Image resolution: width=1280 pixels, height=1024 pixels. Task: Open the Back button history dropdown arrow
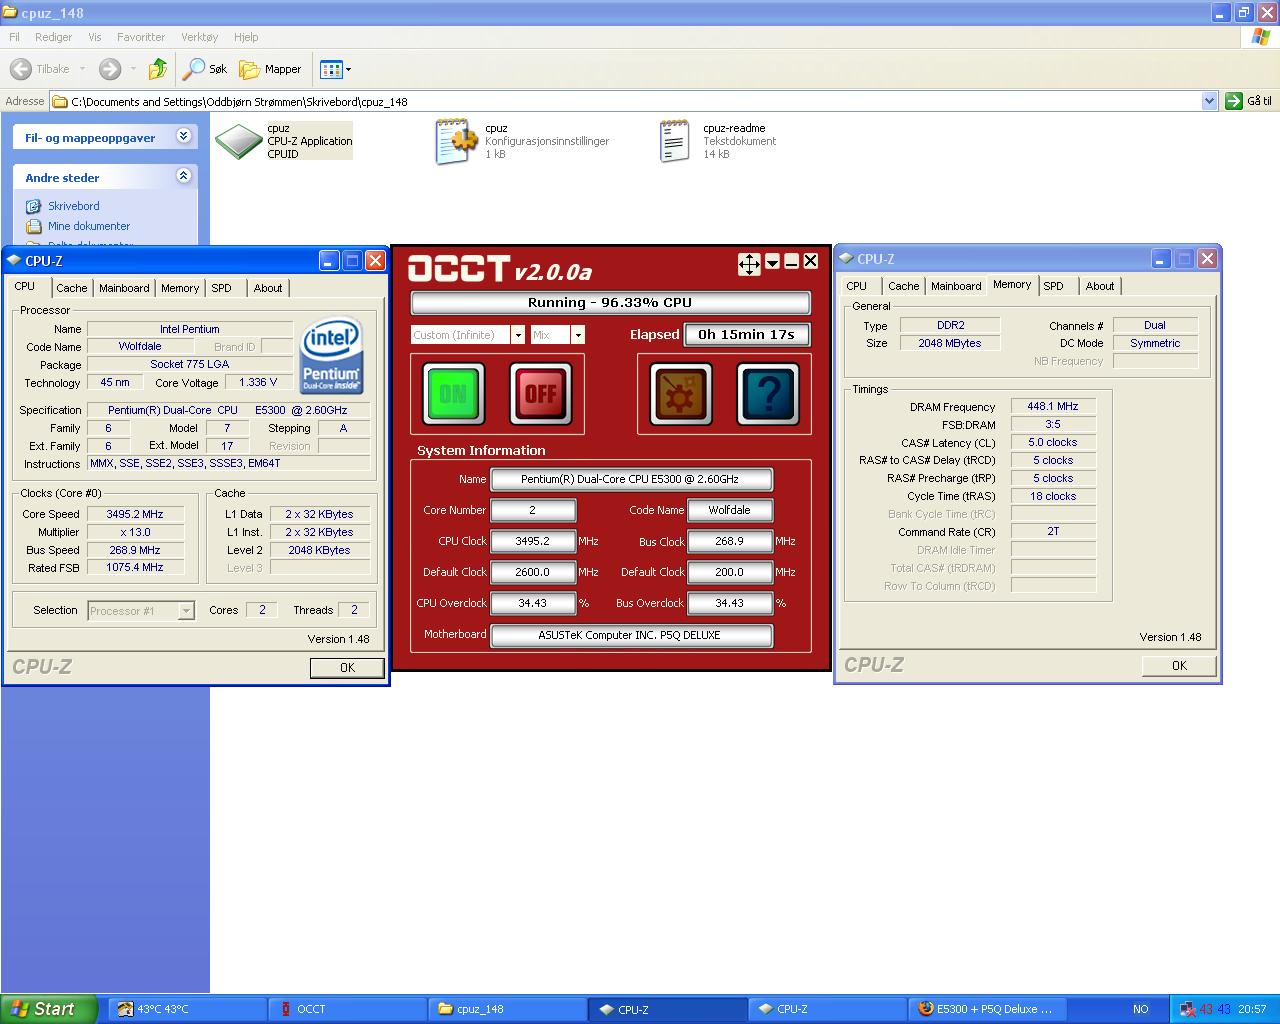pos(82,69)
